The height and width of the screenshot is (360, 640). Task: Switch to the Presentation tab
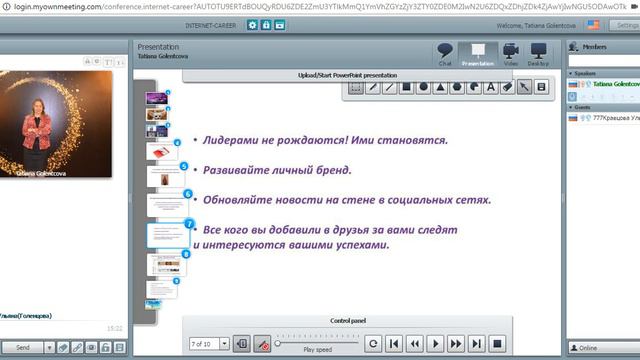point(478,55)
